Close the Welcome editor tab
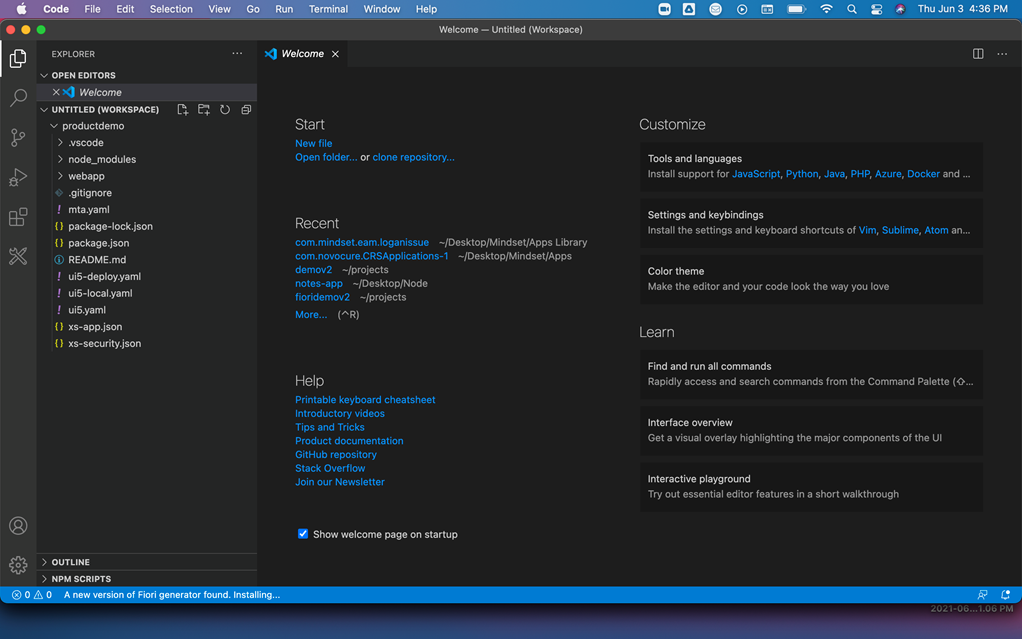Screen dimensions: 1022x639 tap(335, 54)
